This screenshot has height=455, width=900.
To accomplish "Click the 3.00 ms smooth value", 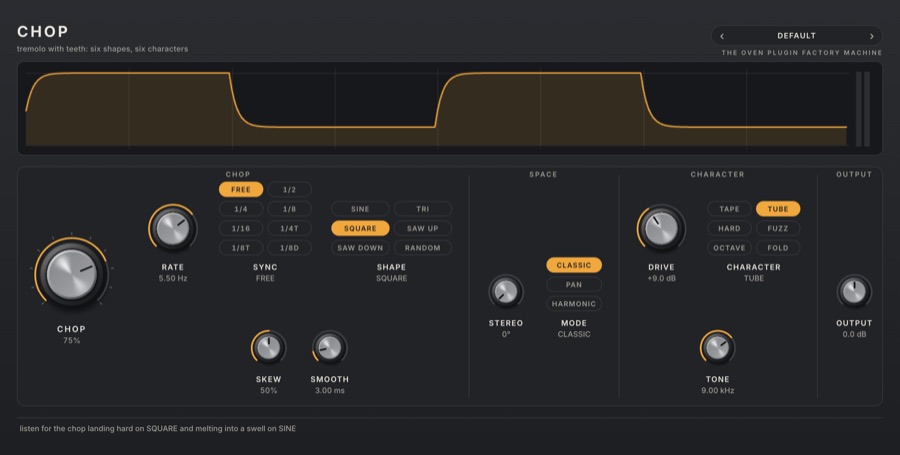I will coord(329,391).
